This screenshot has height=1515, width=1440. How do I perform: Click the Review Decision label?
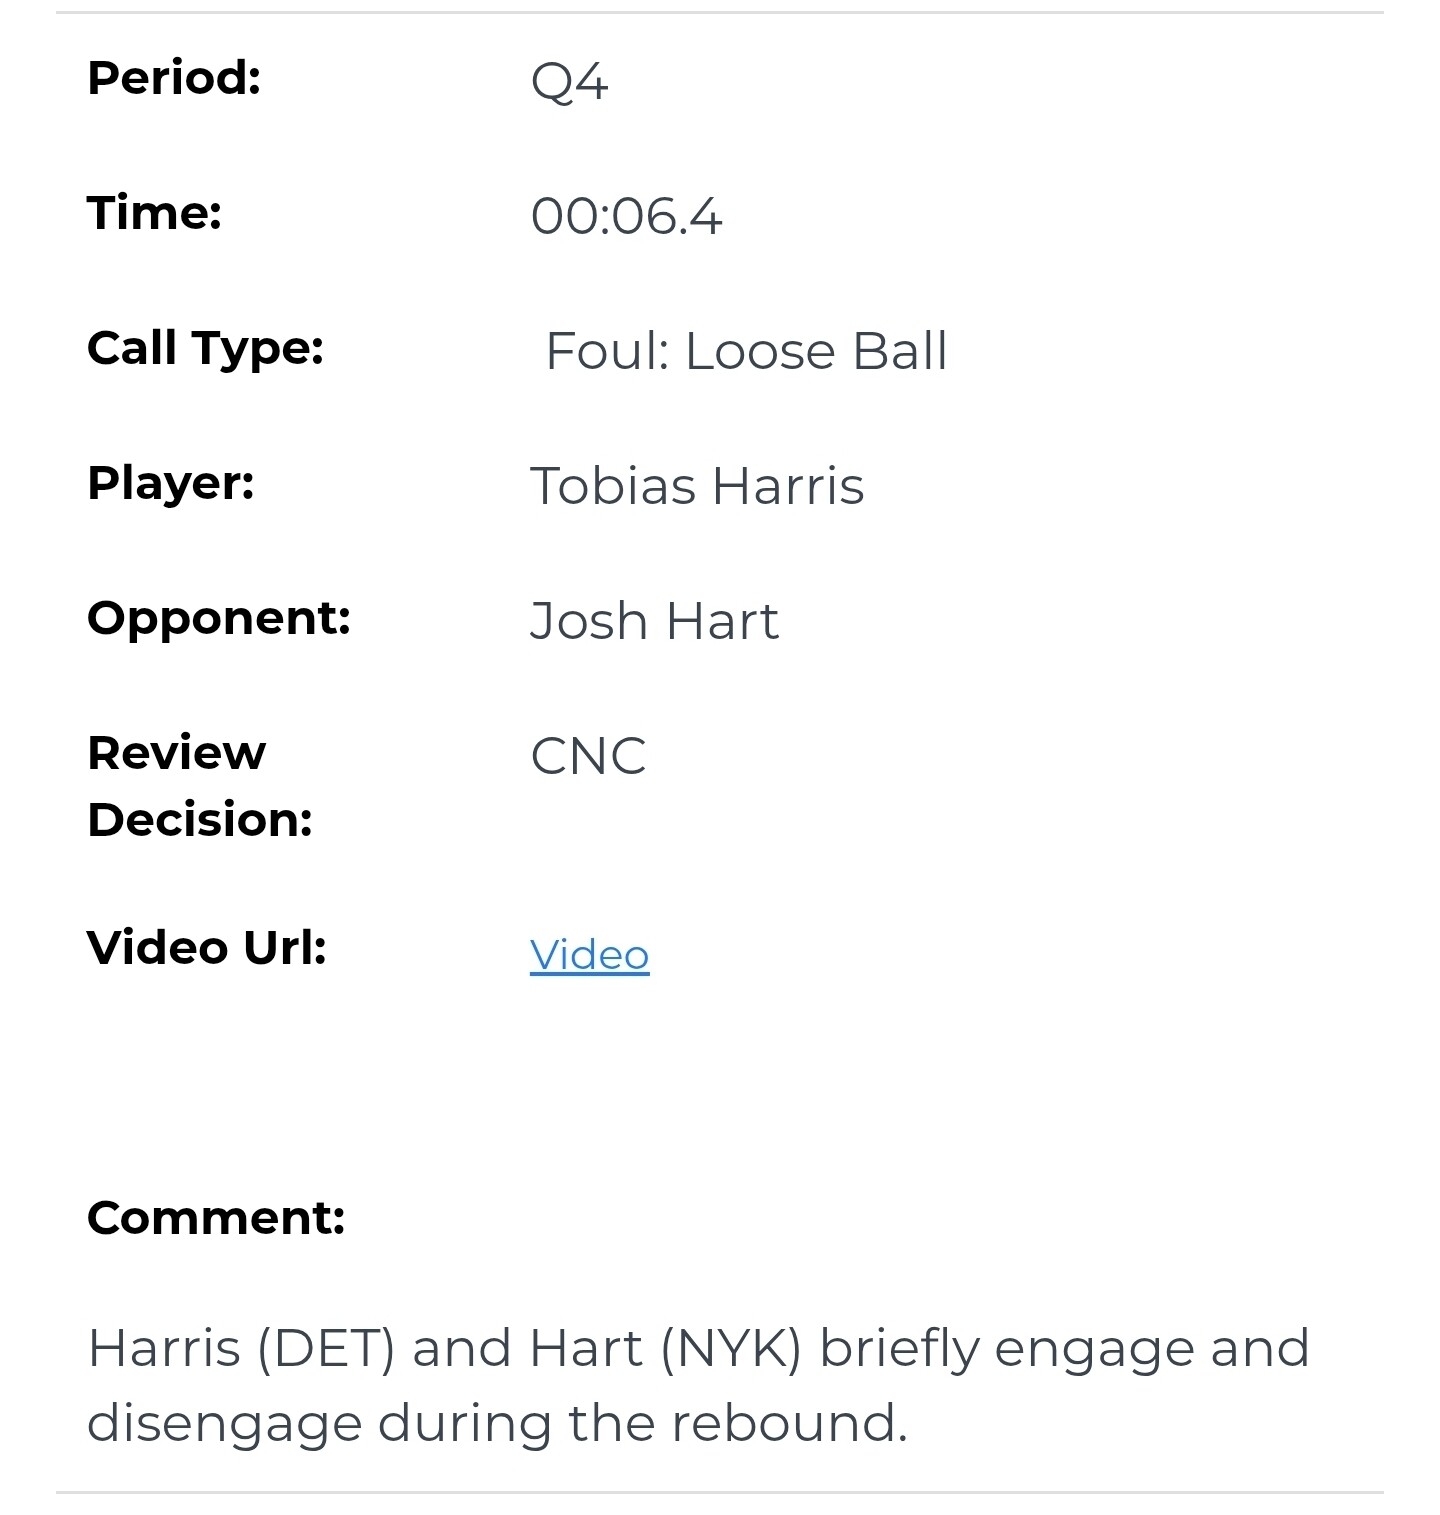tap(200, 786)
